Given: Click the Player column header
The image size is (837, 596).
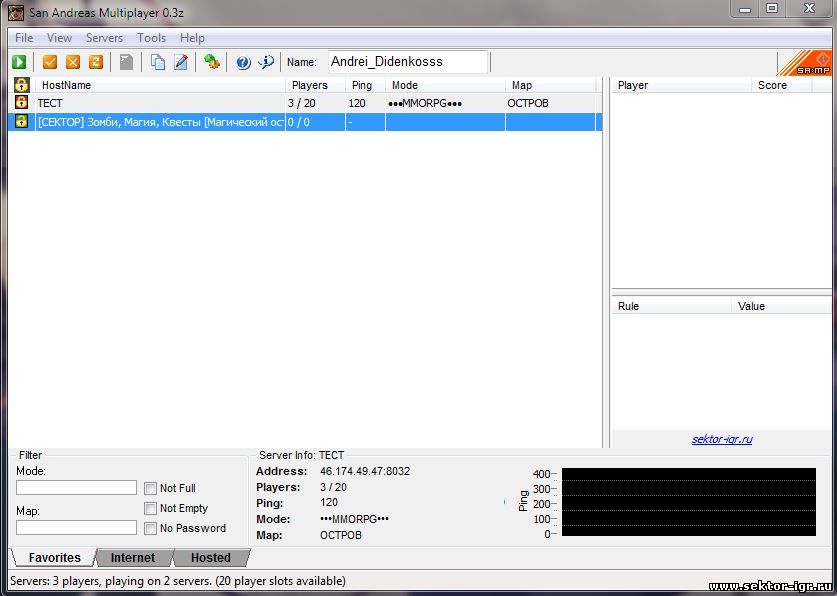Looking at the screenshot, I should [682, 85].
